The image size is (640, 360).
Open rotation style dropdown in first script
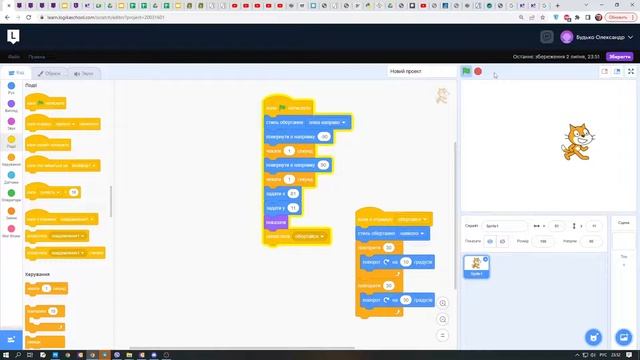327,122
